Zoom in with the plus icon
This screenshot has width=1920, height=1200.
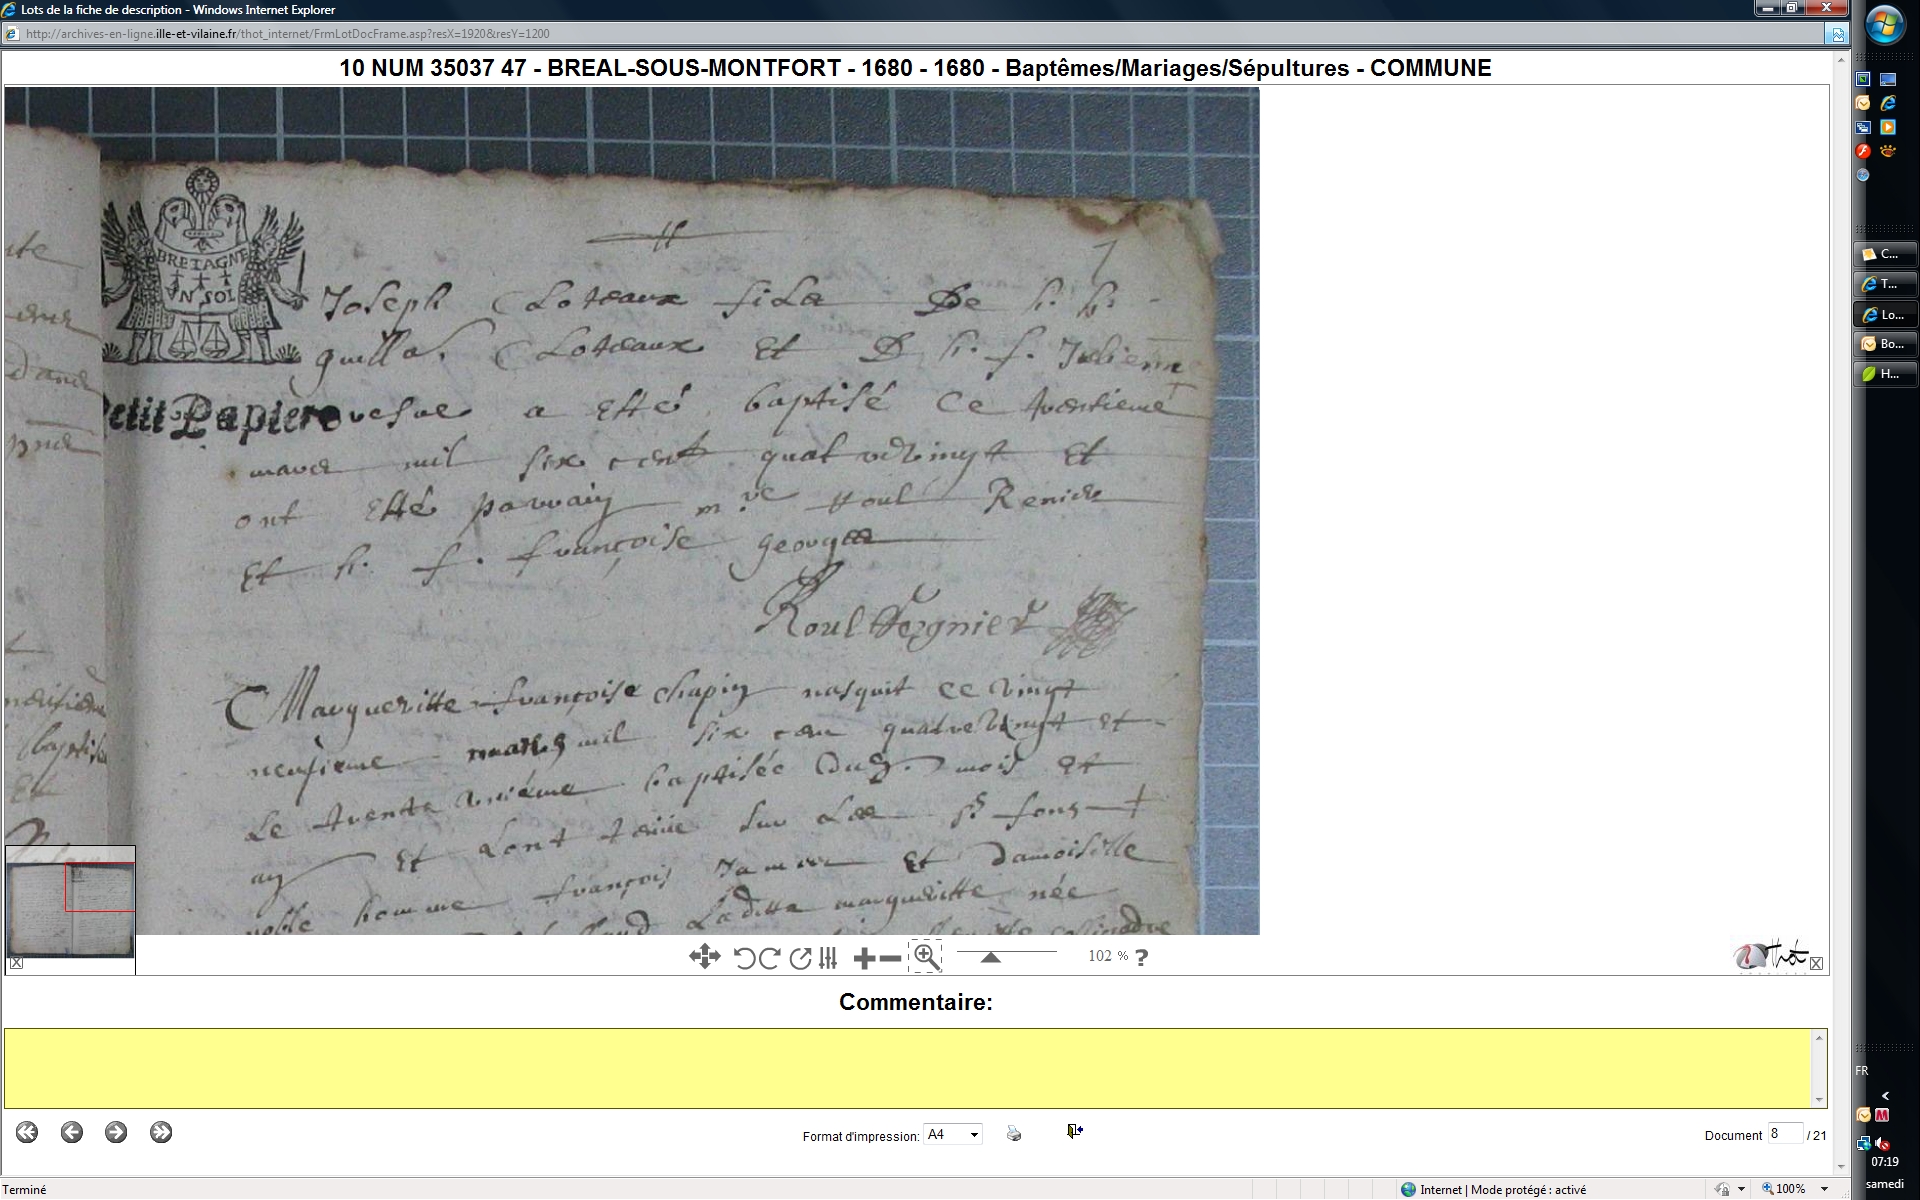(864, 959)
